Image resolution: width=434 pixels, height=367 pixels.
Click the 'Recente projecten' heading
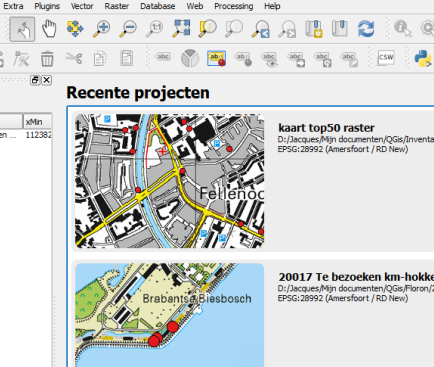138,93
